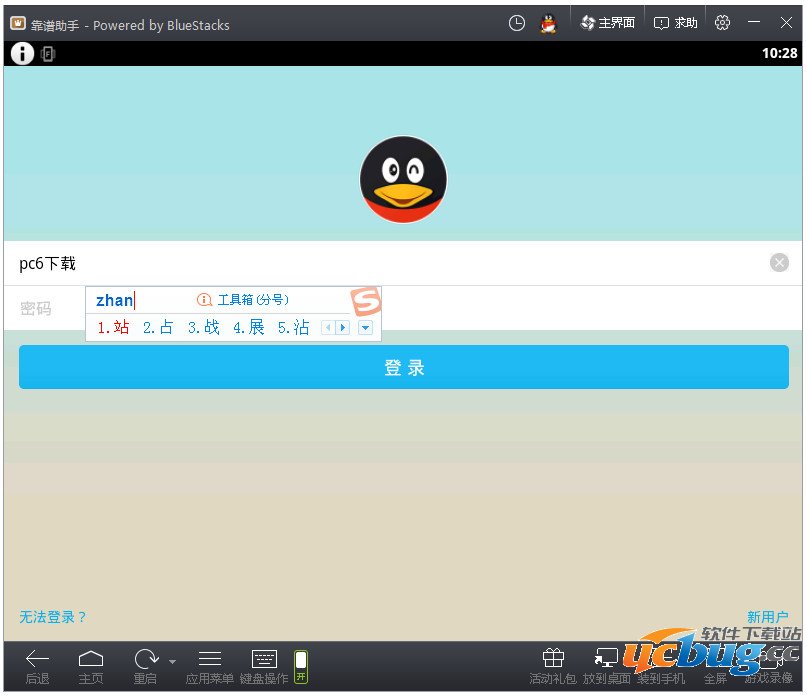This screenshot has height=696, width=807.
Task: Show next page of IME candidates
Action: click(343, 328)
